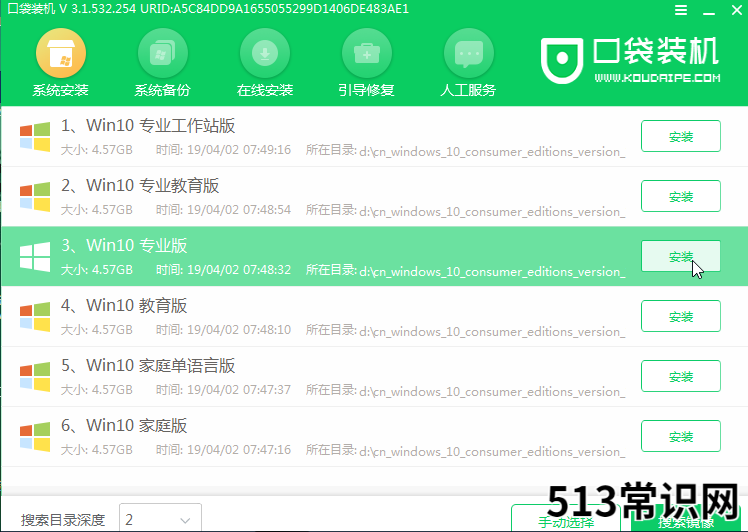Click the WWW.KOUDAIPE.COM website text
748x532 pixels.
(x=657, y=78)
